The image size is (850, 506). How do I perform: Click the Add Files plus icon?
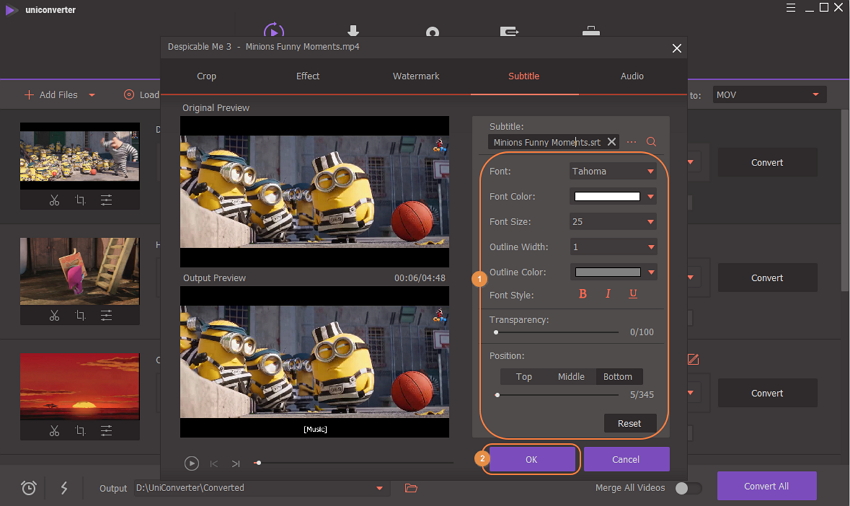tap(29, 95)
